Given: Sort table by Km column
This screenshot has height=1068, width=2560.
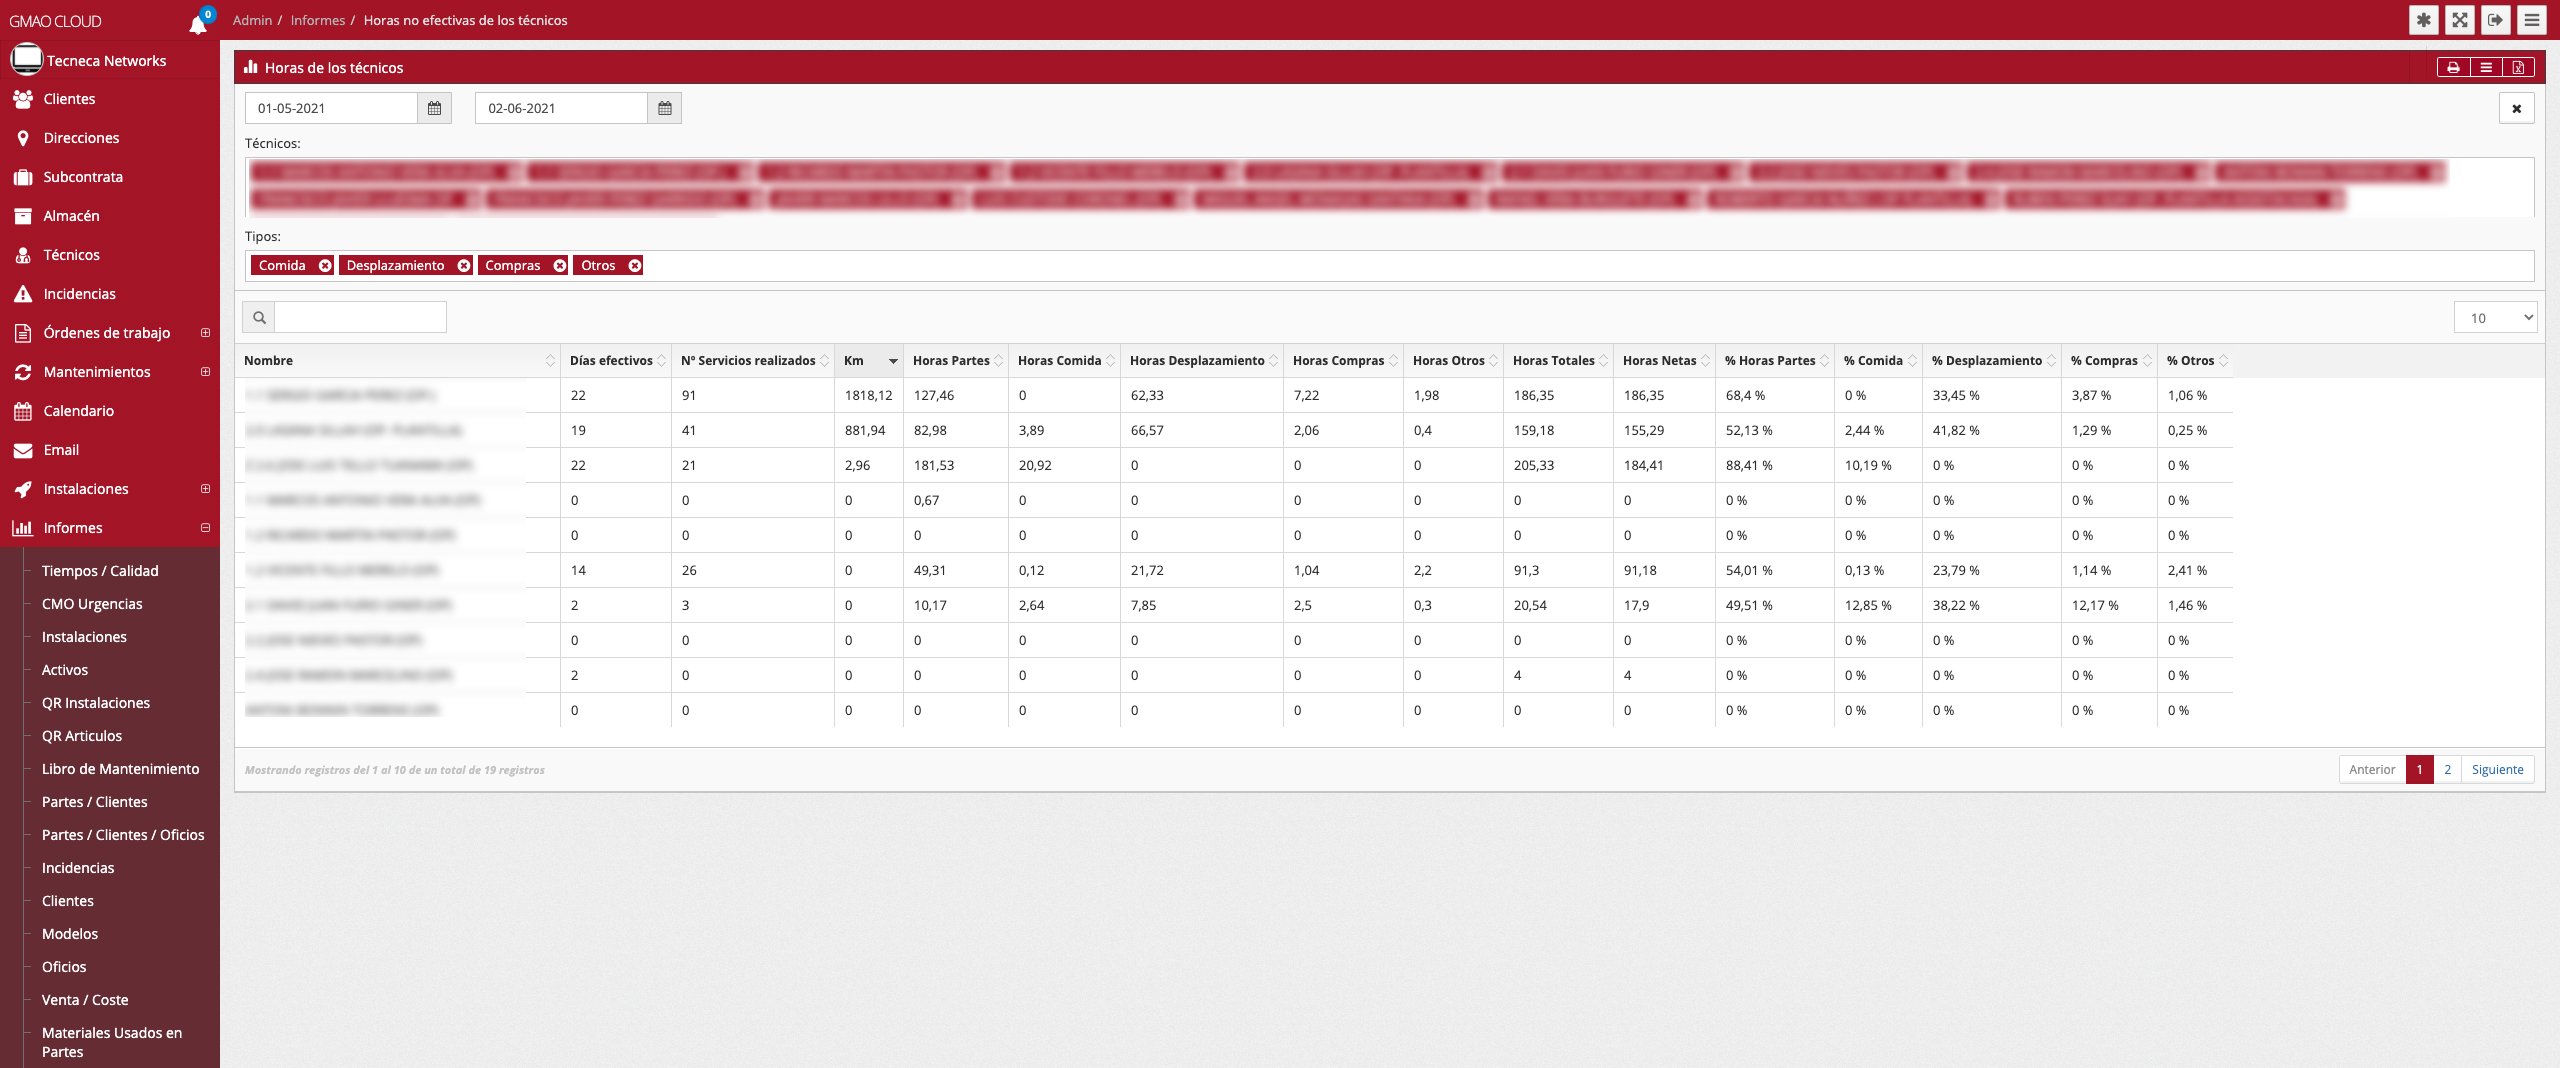Looking at the screenshot, I should pyautogui.click(x=869, y=361).
